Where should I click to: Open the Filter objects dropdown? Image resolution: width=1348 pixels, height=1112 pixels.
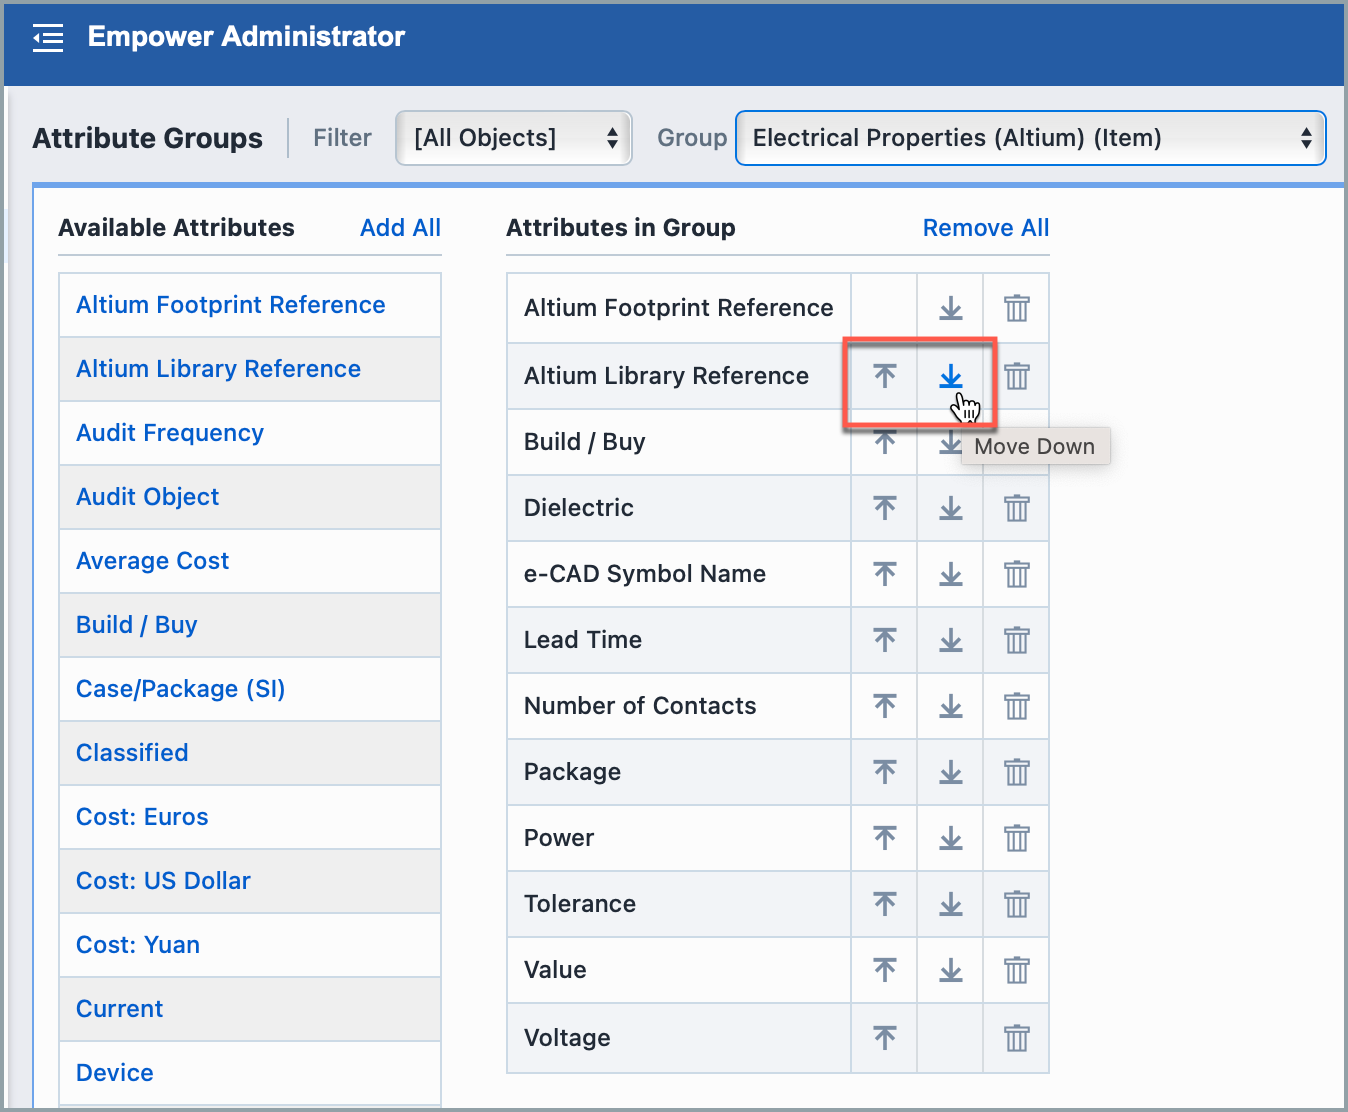pos(513,138)
